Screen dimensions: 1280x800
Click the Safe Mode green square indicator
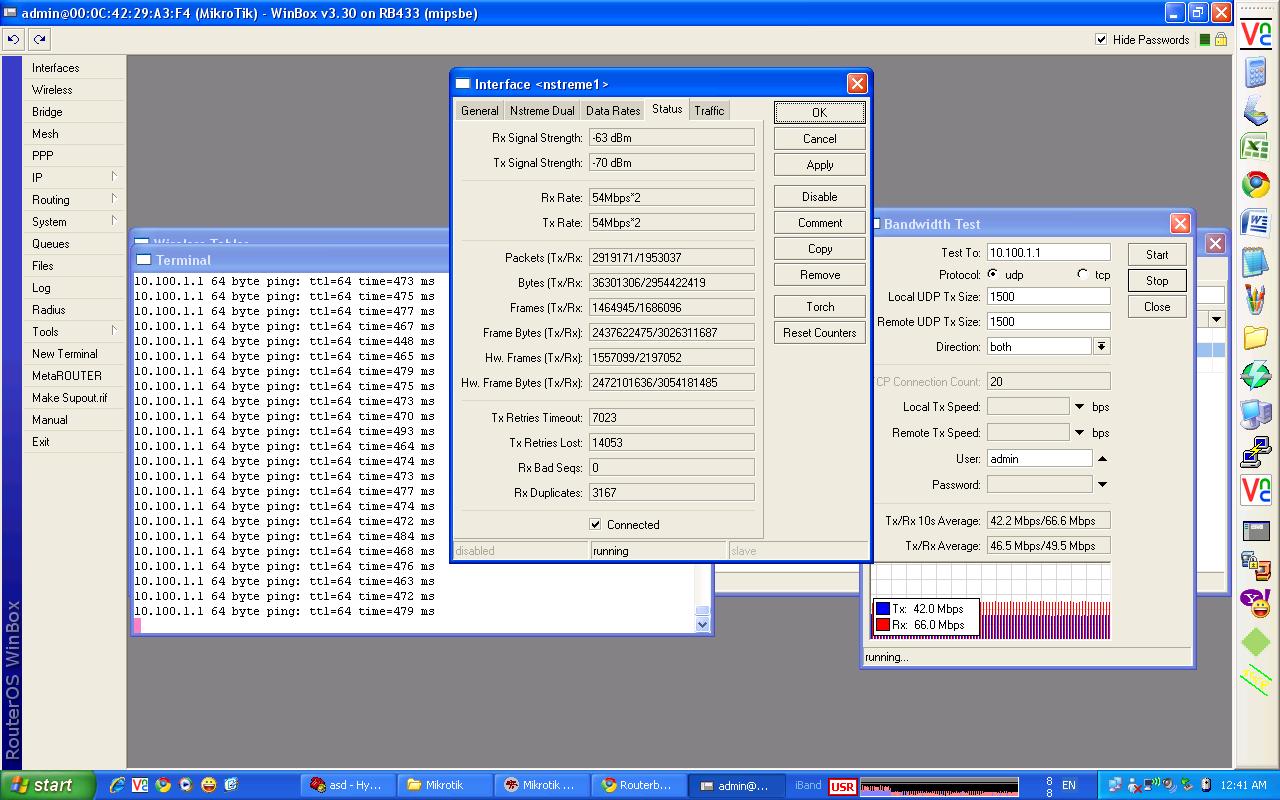[x=1205, y=40]
